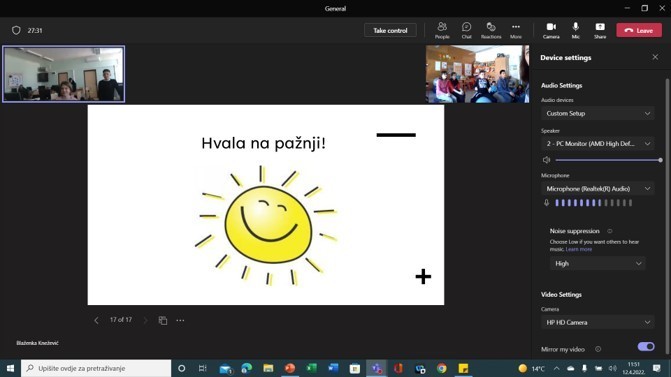Open the People panel
Viewport: 671px width, 377px height.
442,30
